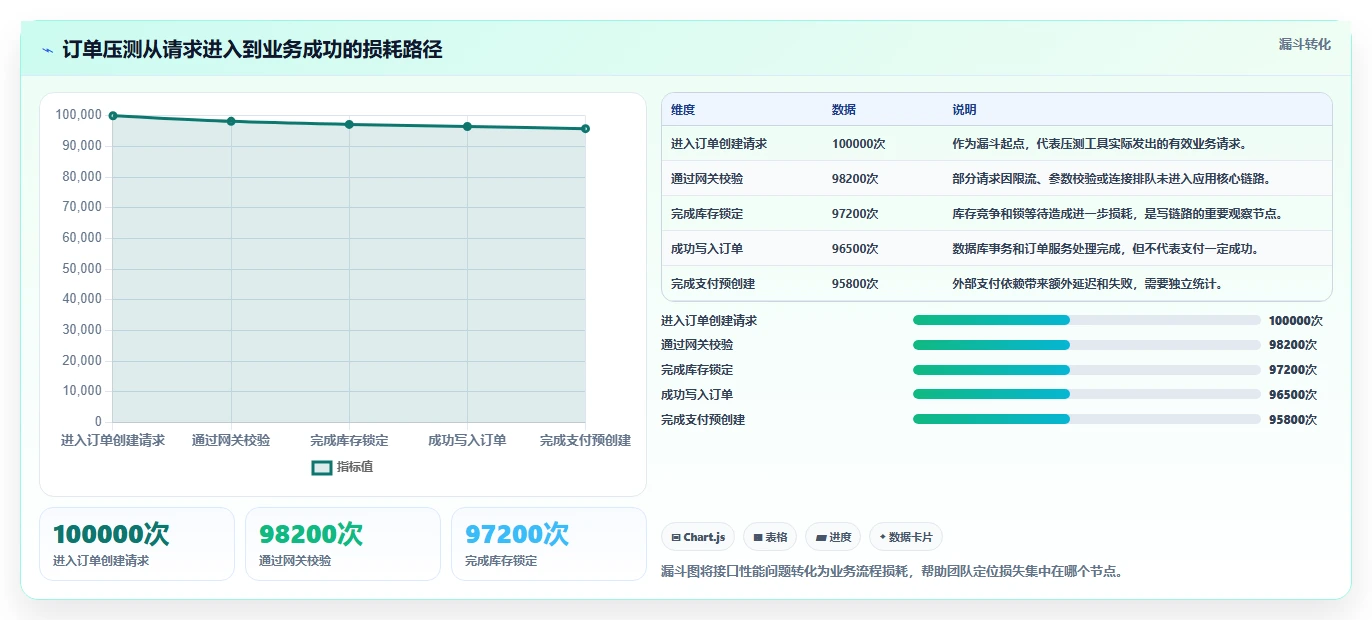Image resolution: width=1372 pixels, height=620 pixels.
Task: Click the 96500次 cell in the table
Action: pos(855,249)
